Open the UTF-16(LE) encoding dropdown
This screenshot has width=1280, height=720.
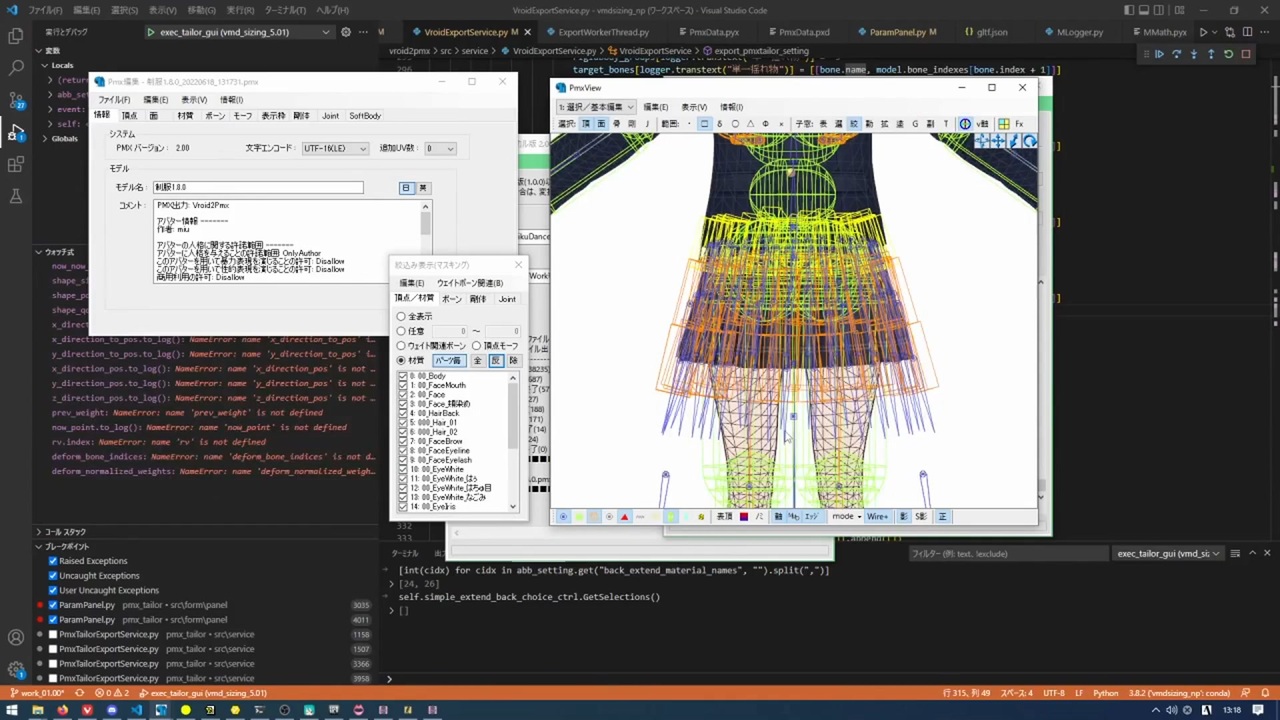335,148
